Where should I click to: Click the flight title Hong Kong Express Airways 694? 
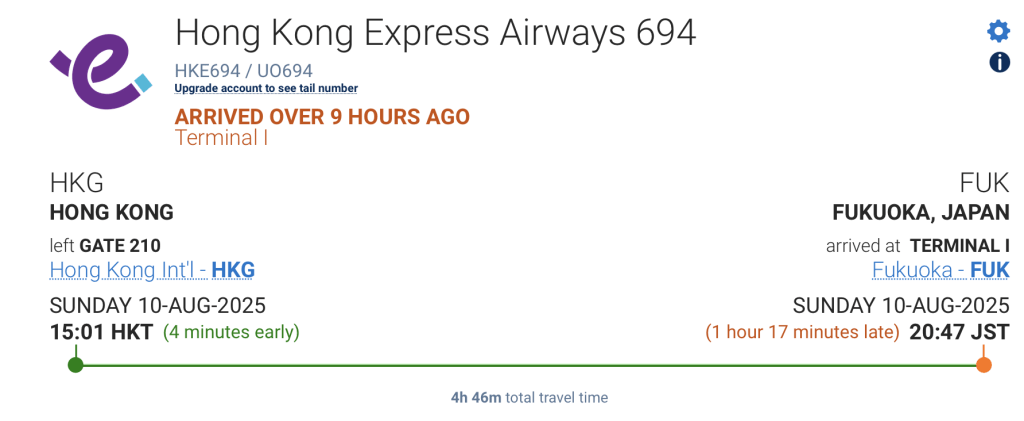(x=436, y=33)
